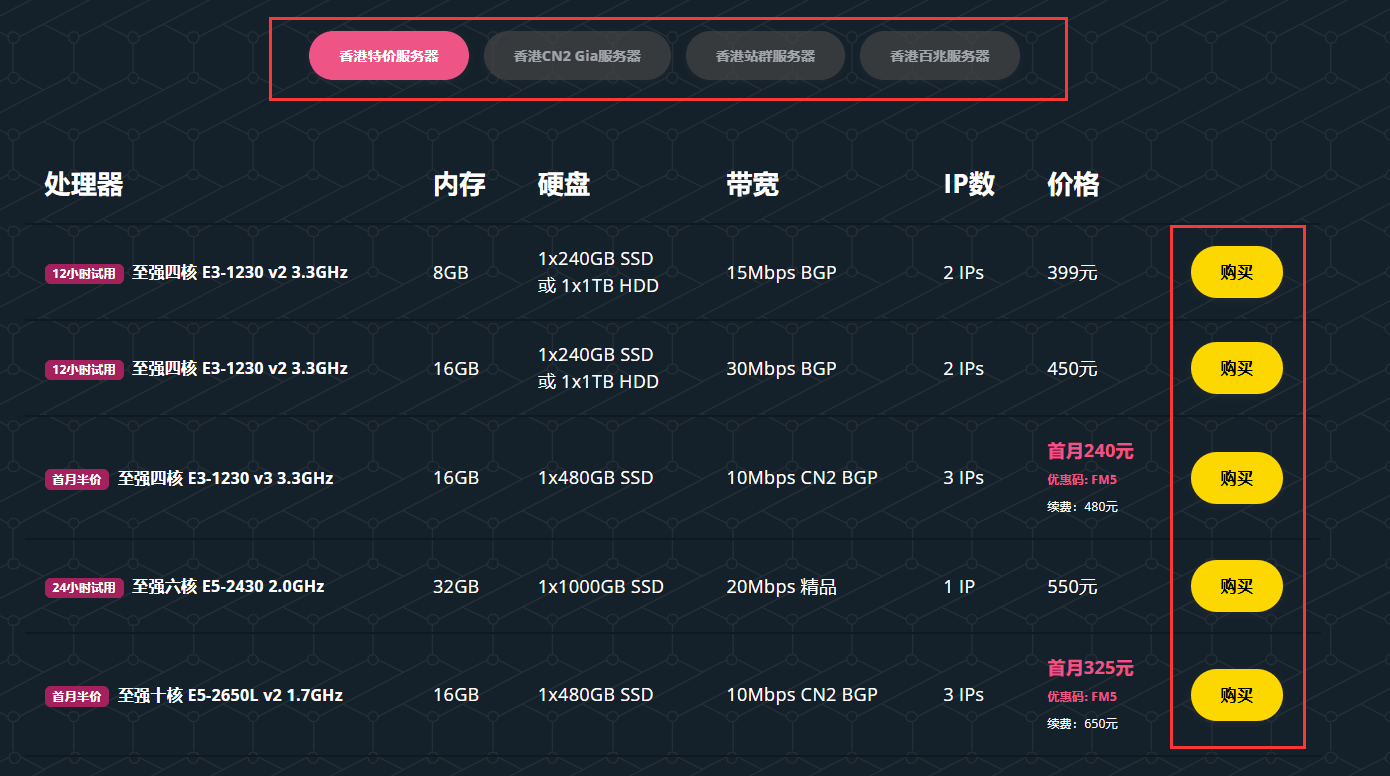Click the 首月325元 promotional price
1390x776 pixels.
[1090, 668]
